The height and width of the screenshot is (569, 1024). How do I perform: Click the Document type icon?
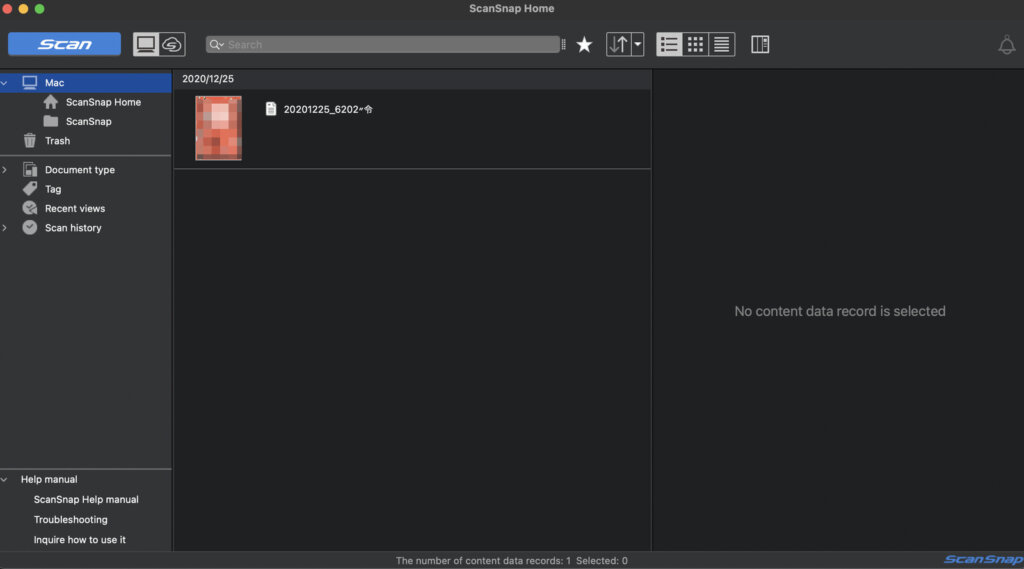coord(29,169)
